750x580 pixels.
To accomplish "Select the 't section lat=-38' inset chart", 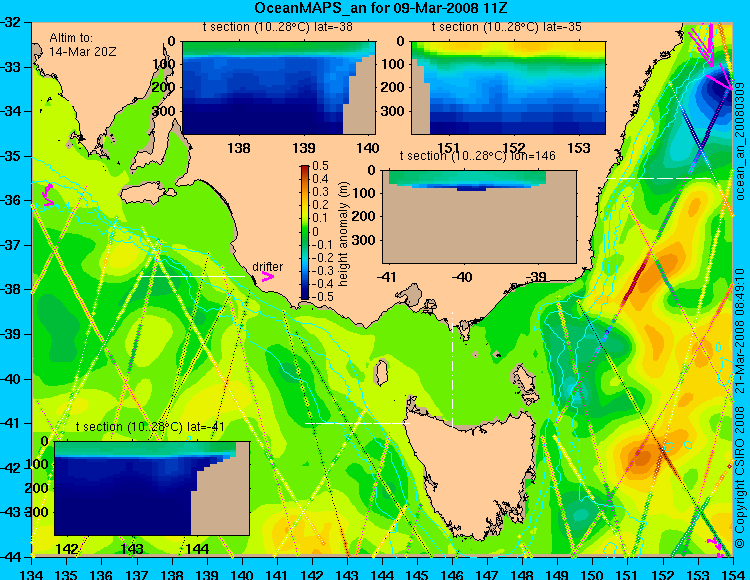I will click(279, 88).
